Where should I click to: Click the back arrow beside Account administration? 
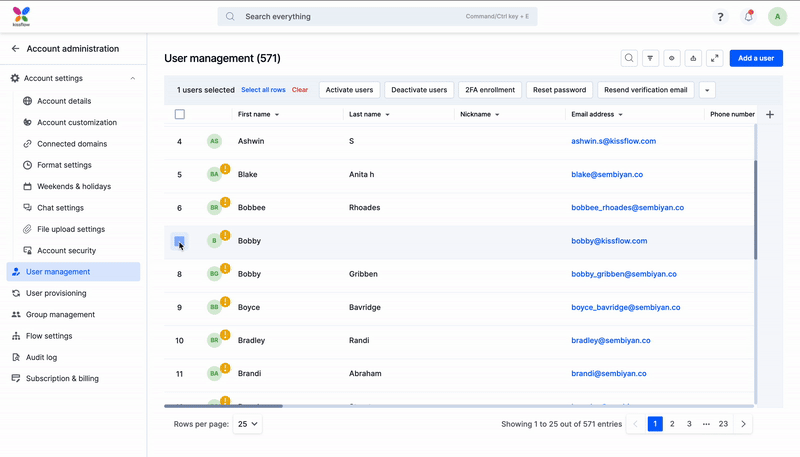tap(15, 48)
